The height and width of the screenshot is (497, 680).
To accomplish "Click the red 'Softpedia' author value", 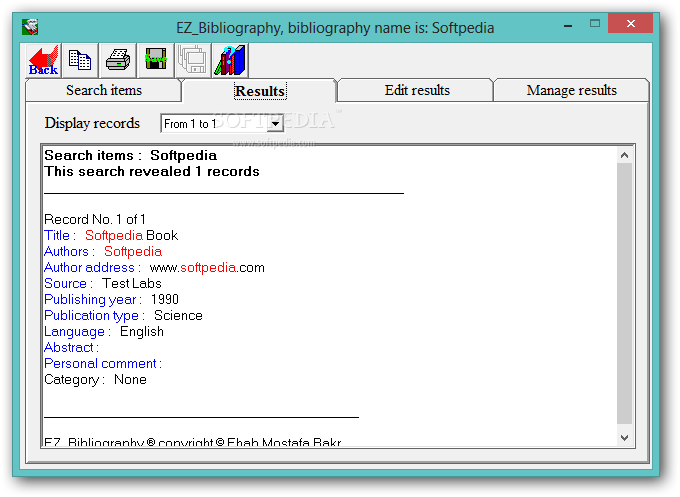I will pyautogui.click(x=133, y=252).
